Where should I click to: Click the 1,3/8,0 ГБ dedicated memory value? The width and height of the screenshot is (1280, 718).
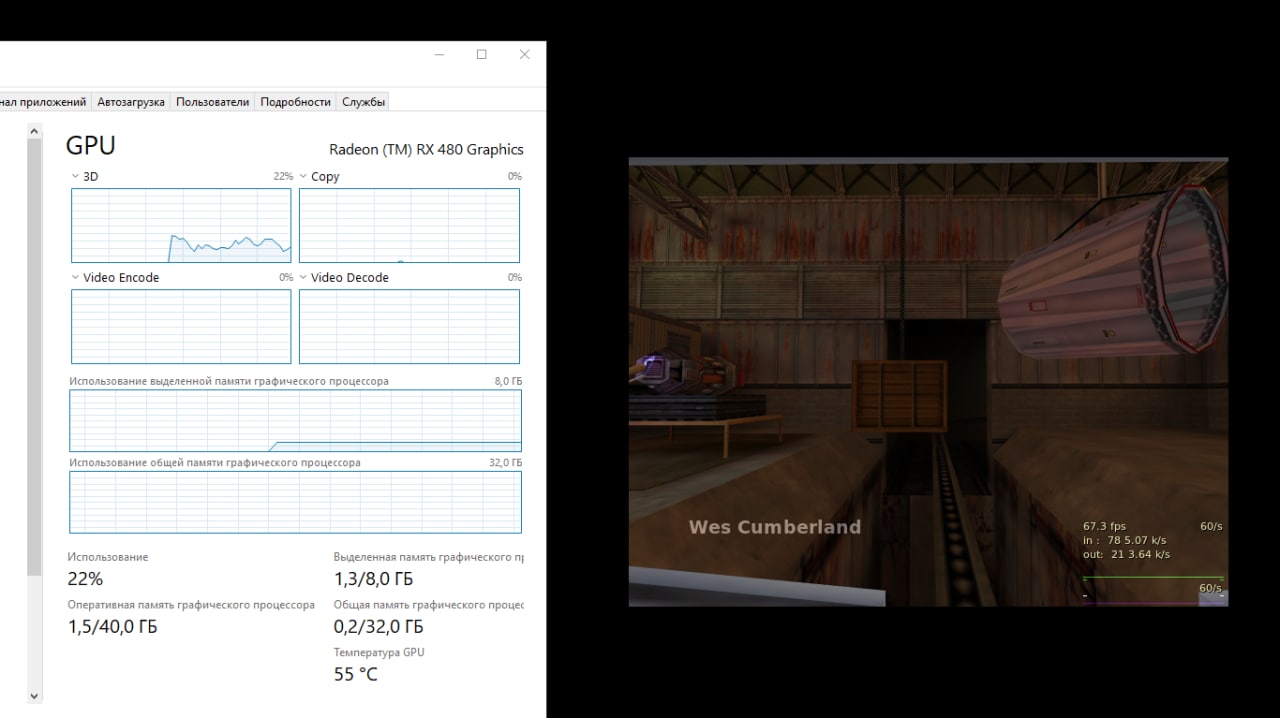373,579
